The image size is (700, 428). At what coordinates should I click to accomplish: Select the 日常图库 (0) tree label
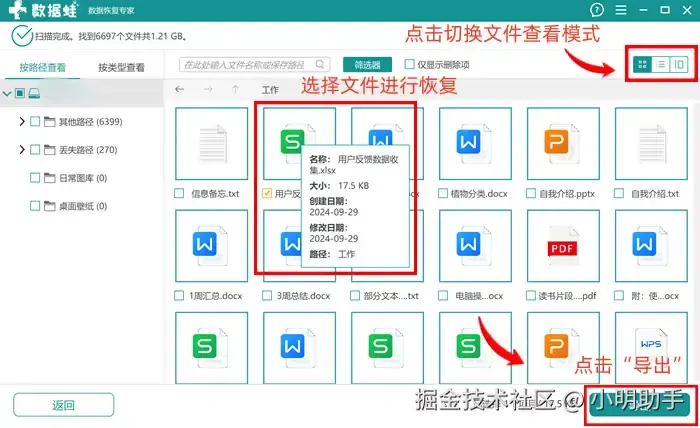point(83,178)
